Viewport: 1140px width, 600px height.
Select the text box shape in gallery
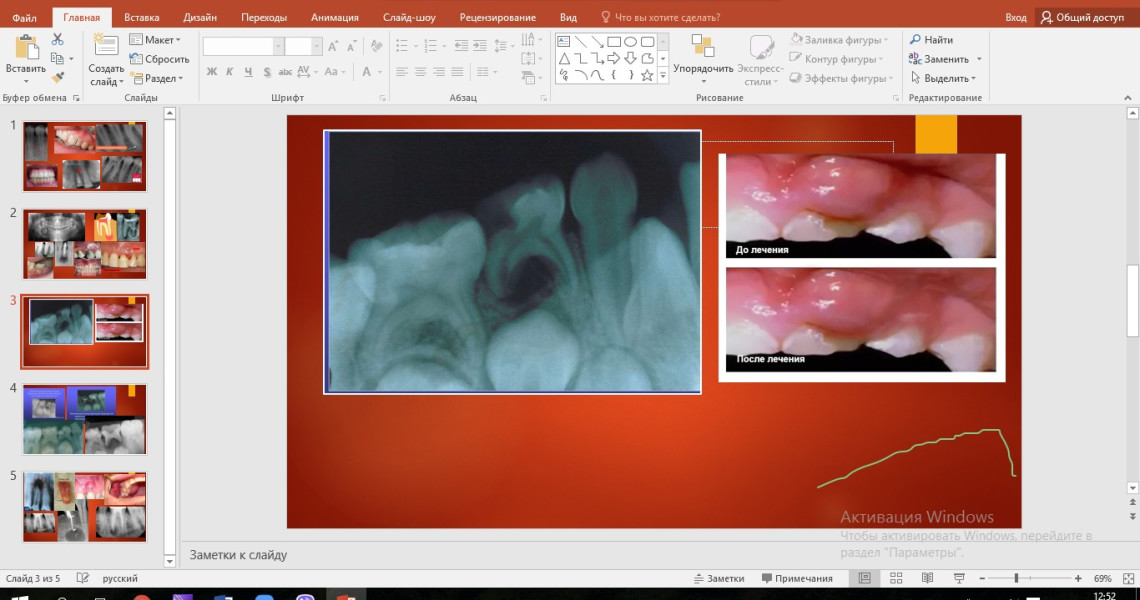click(563, 41)
